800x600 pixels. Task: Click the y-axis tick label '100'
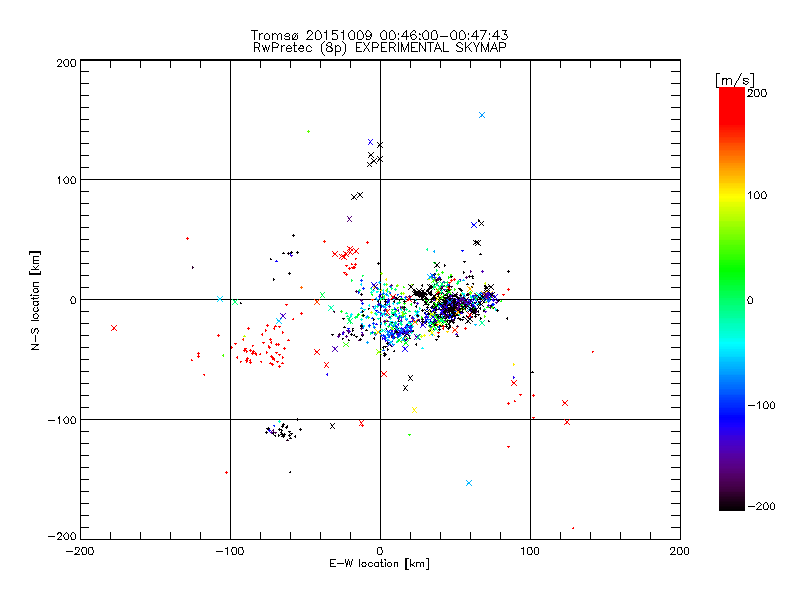coord(66,181)
